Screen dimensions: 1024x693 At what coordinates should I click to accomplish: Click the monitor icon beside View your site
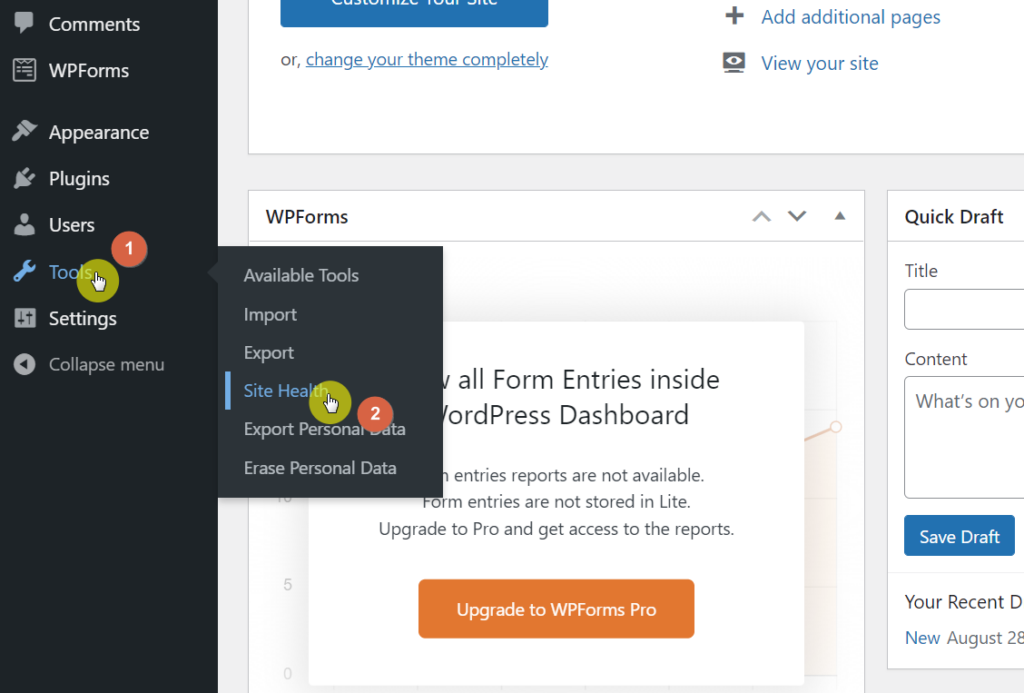pos(734,63)
